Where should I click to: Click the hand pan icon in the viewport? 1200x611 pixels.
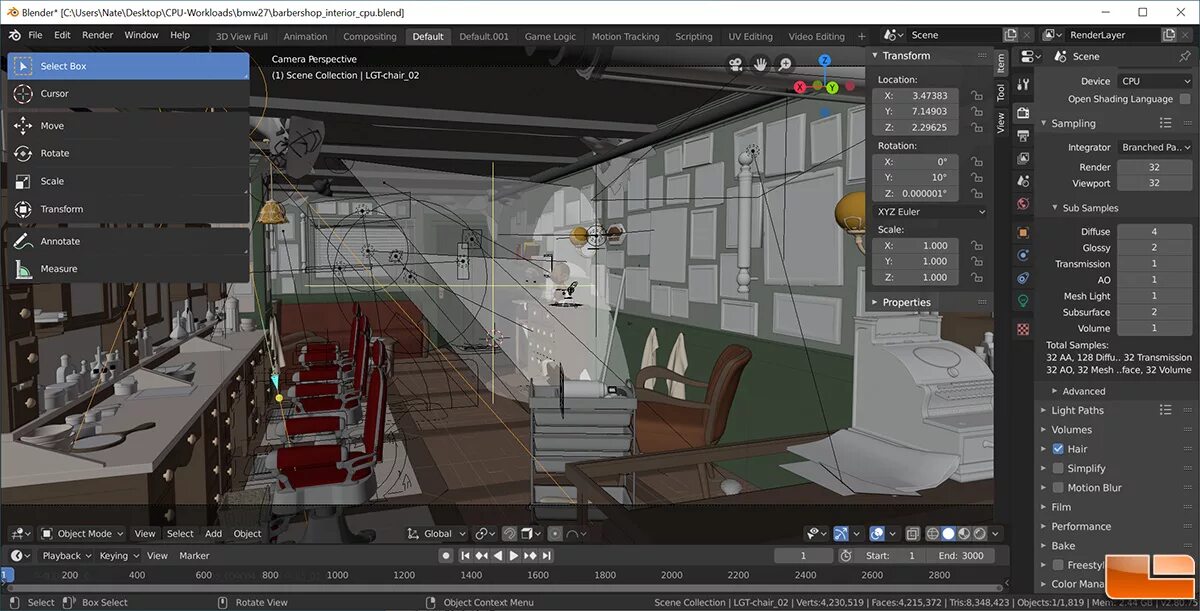point(760,64)
